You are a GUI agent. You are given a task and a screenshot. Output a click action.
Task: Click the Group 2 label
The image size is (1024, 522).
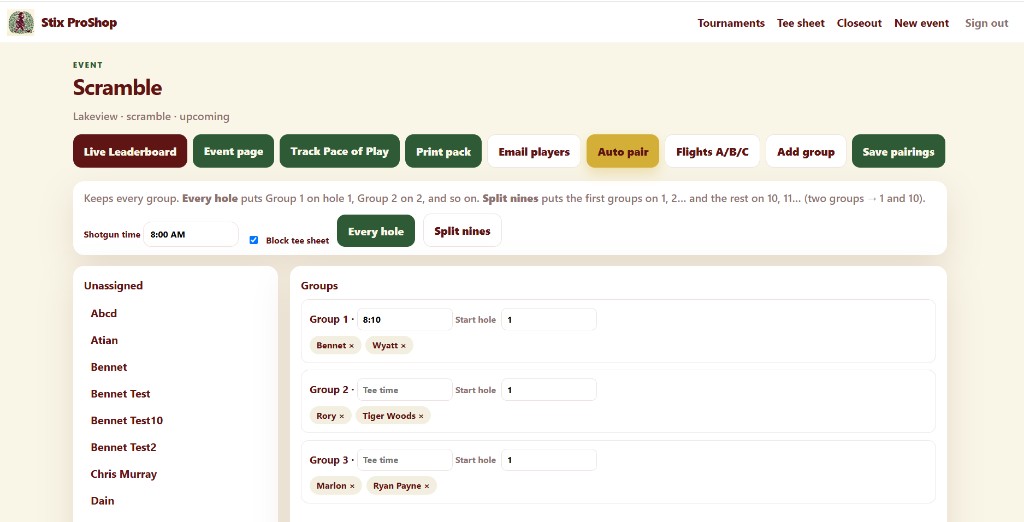click(328, 389)
